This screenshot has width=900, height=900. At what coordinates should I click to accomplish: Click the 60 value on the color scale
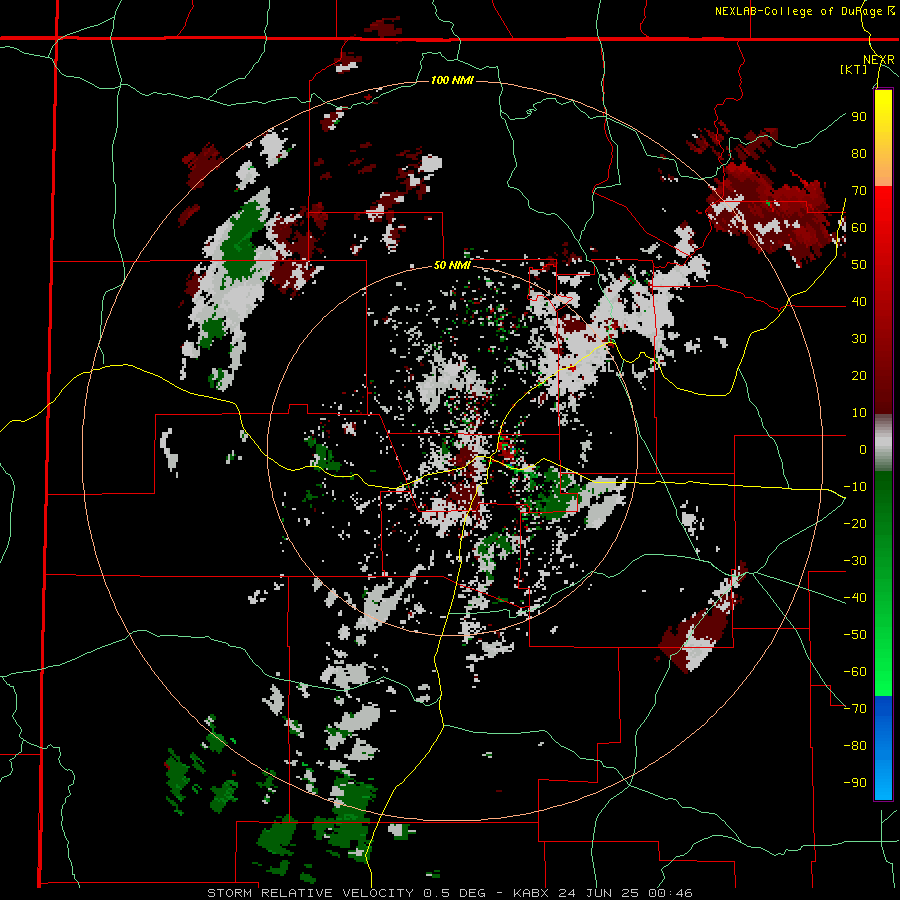[859, 227]
